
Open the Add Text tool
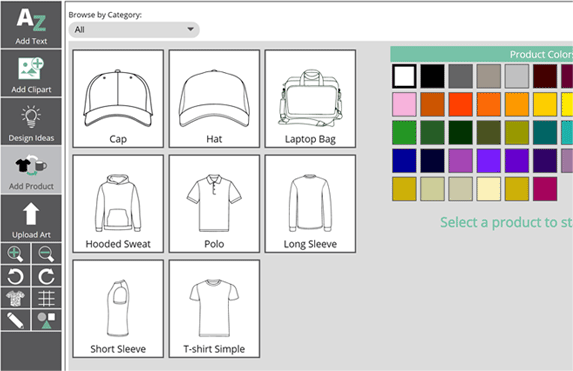pyautogui.click(x=31, y=25)
